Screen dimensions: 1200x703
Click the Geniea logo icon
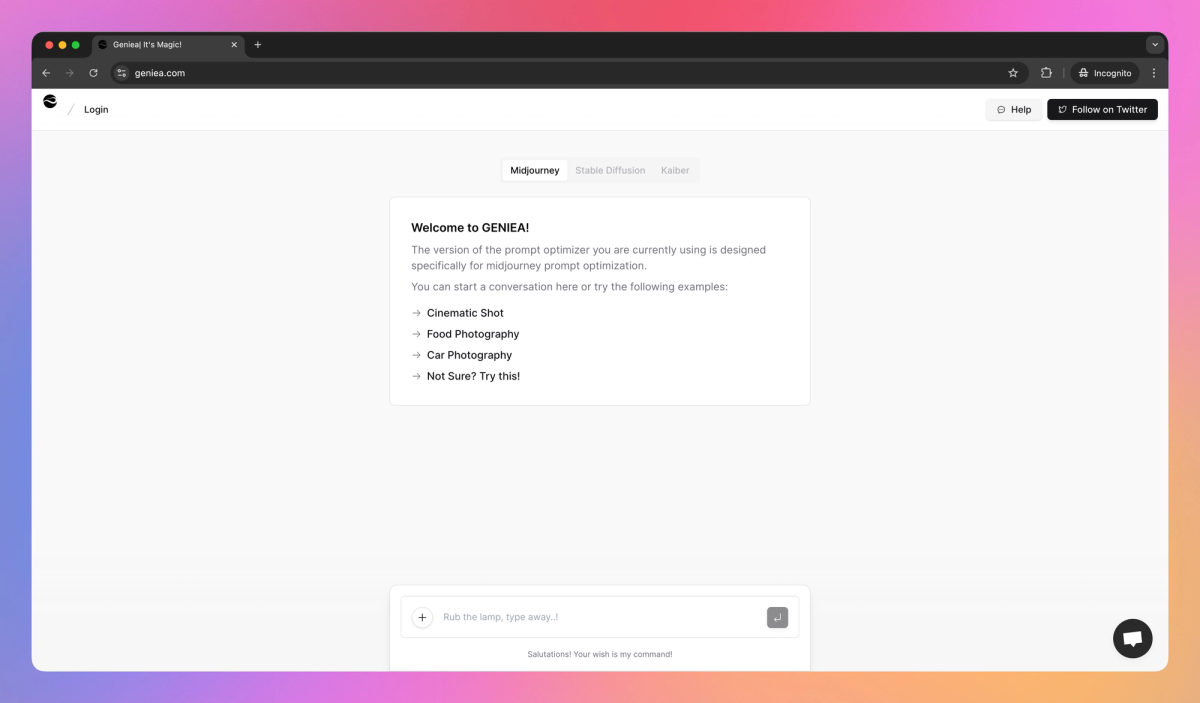[50, 102]
